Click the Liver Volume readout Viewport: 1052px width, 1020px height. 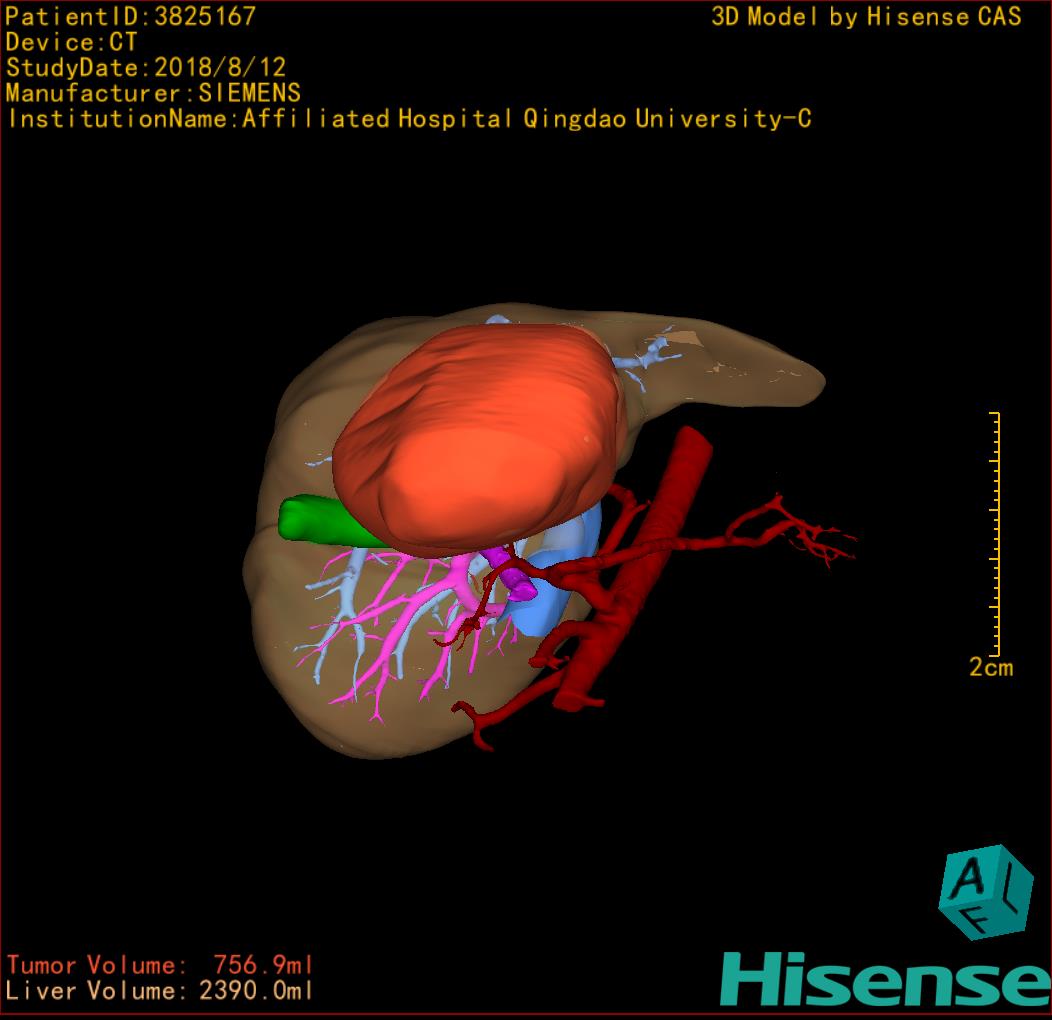coord(160,991)
